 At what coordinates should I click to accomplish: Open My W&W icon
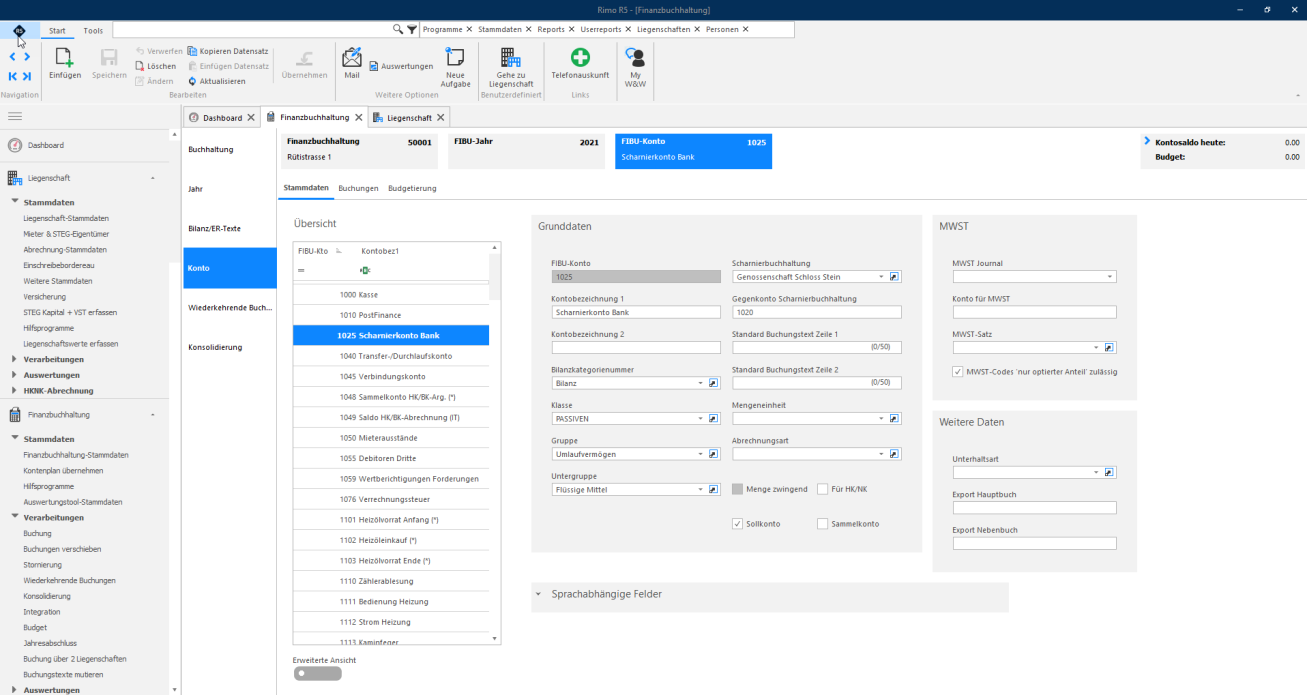[x=634, y=57]
